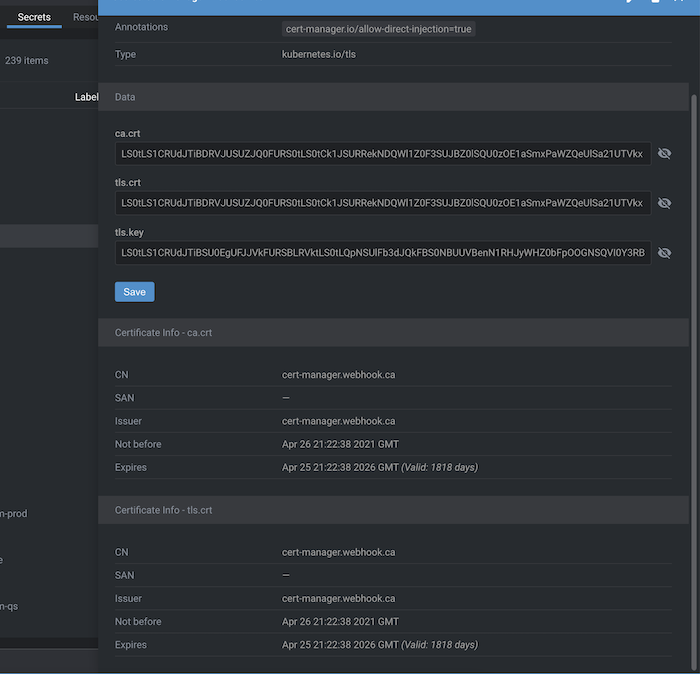Edit the ca.crt data field

coord(383,154)
